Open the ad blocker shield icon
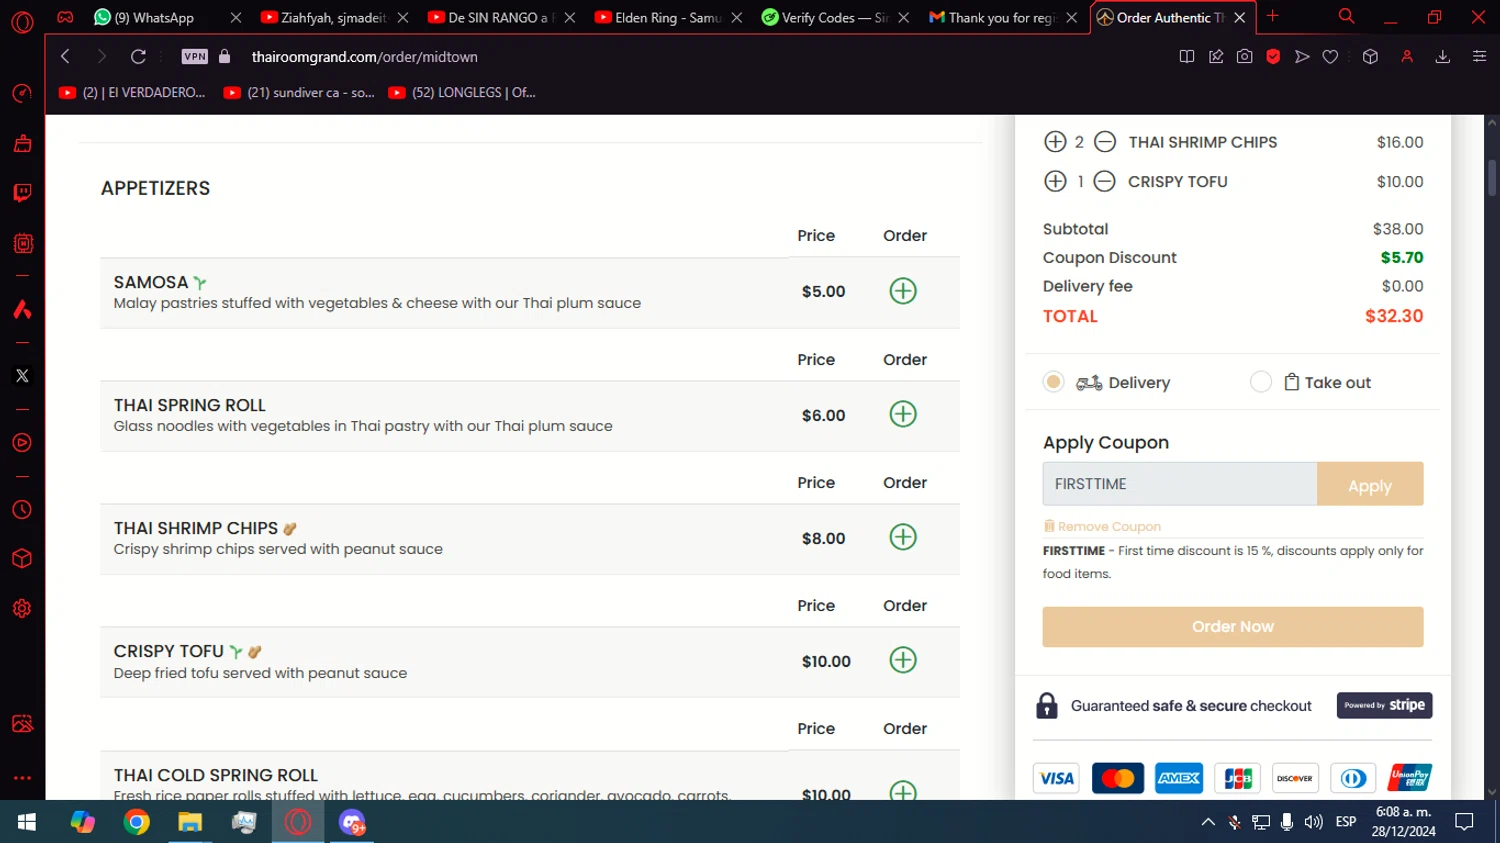Viewport: 1500px width, 843px height. pyautogui.click(x=1273, y=57)
